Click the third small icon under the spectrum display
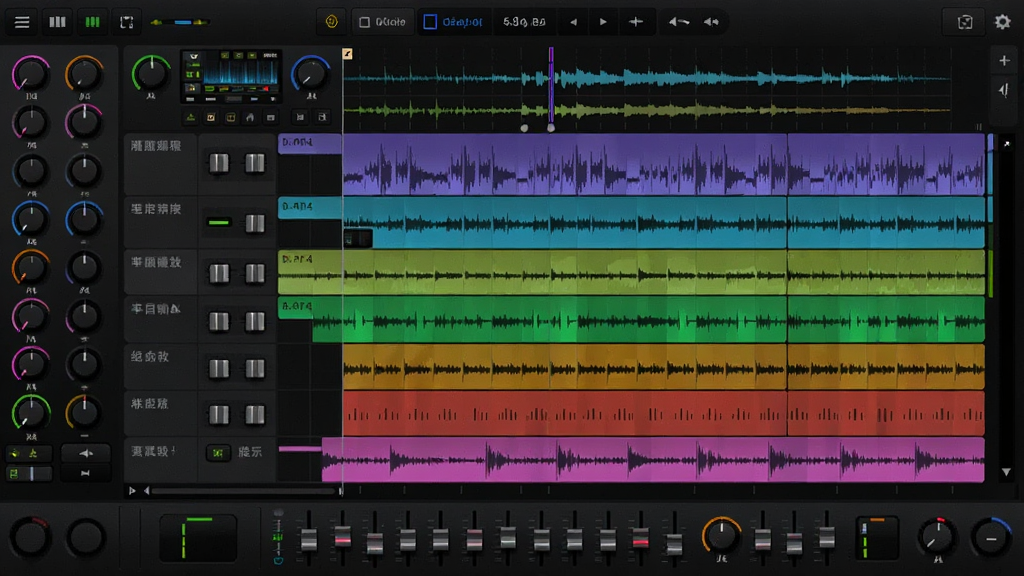The height and width of the screenshot is (576, 1024). point(231,118)
